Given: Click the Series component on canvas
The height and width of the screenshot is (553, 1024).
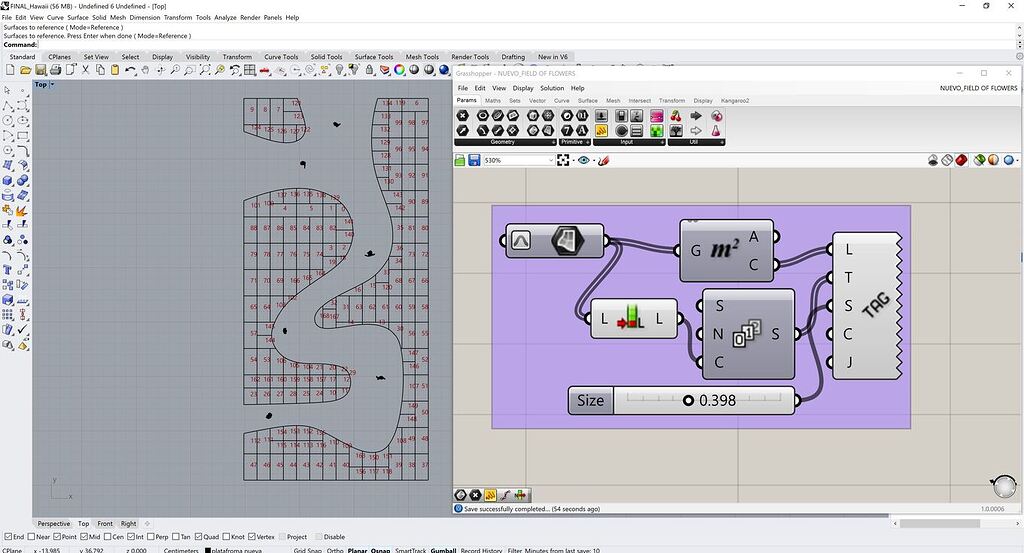Looking at the screenshot, I should (748, 333).
